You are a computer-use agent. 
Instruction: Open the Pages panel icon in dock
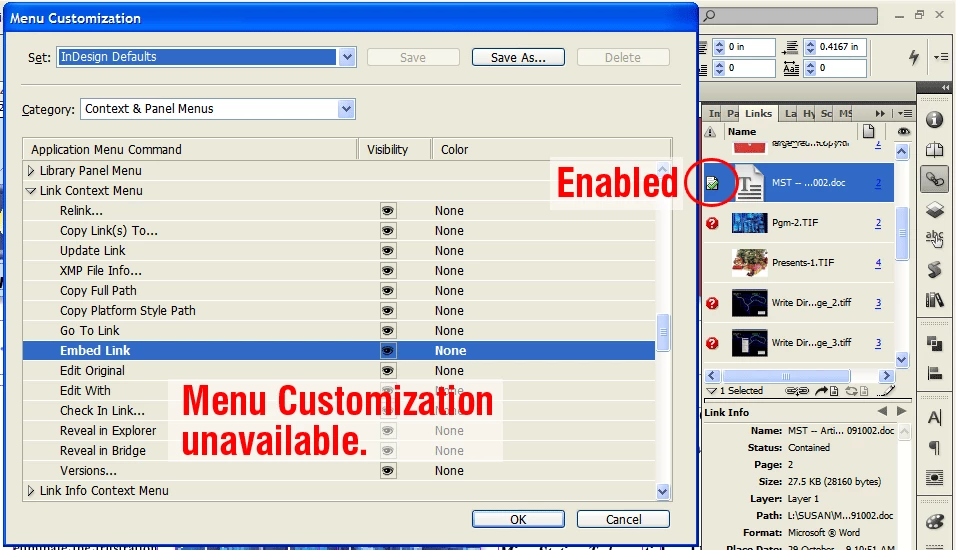click(934, 149)
